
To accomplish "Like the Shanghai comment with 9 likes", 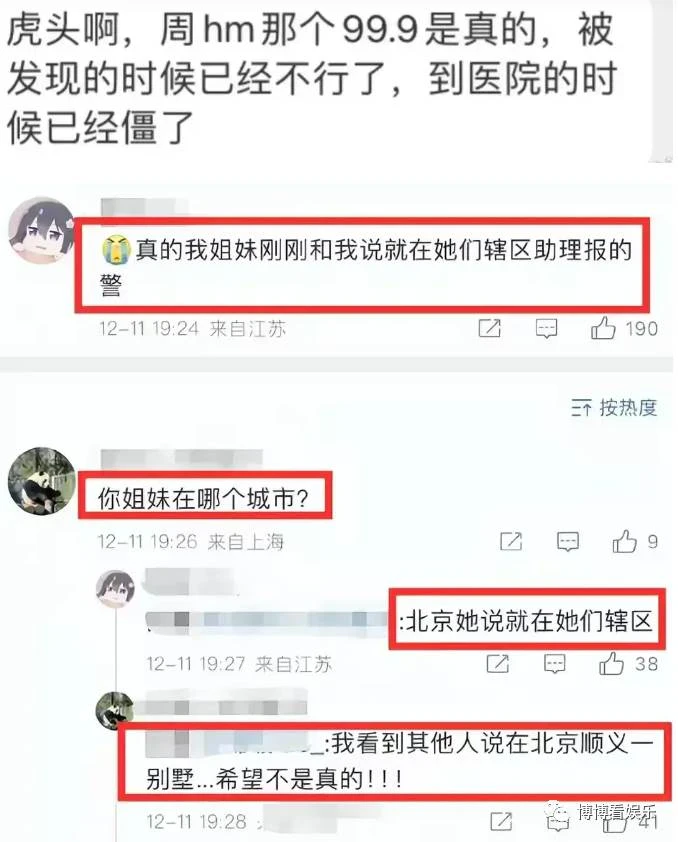I will [x=624, y=541].
